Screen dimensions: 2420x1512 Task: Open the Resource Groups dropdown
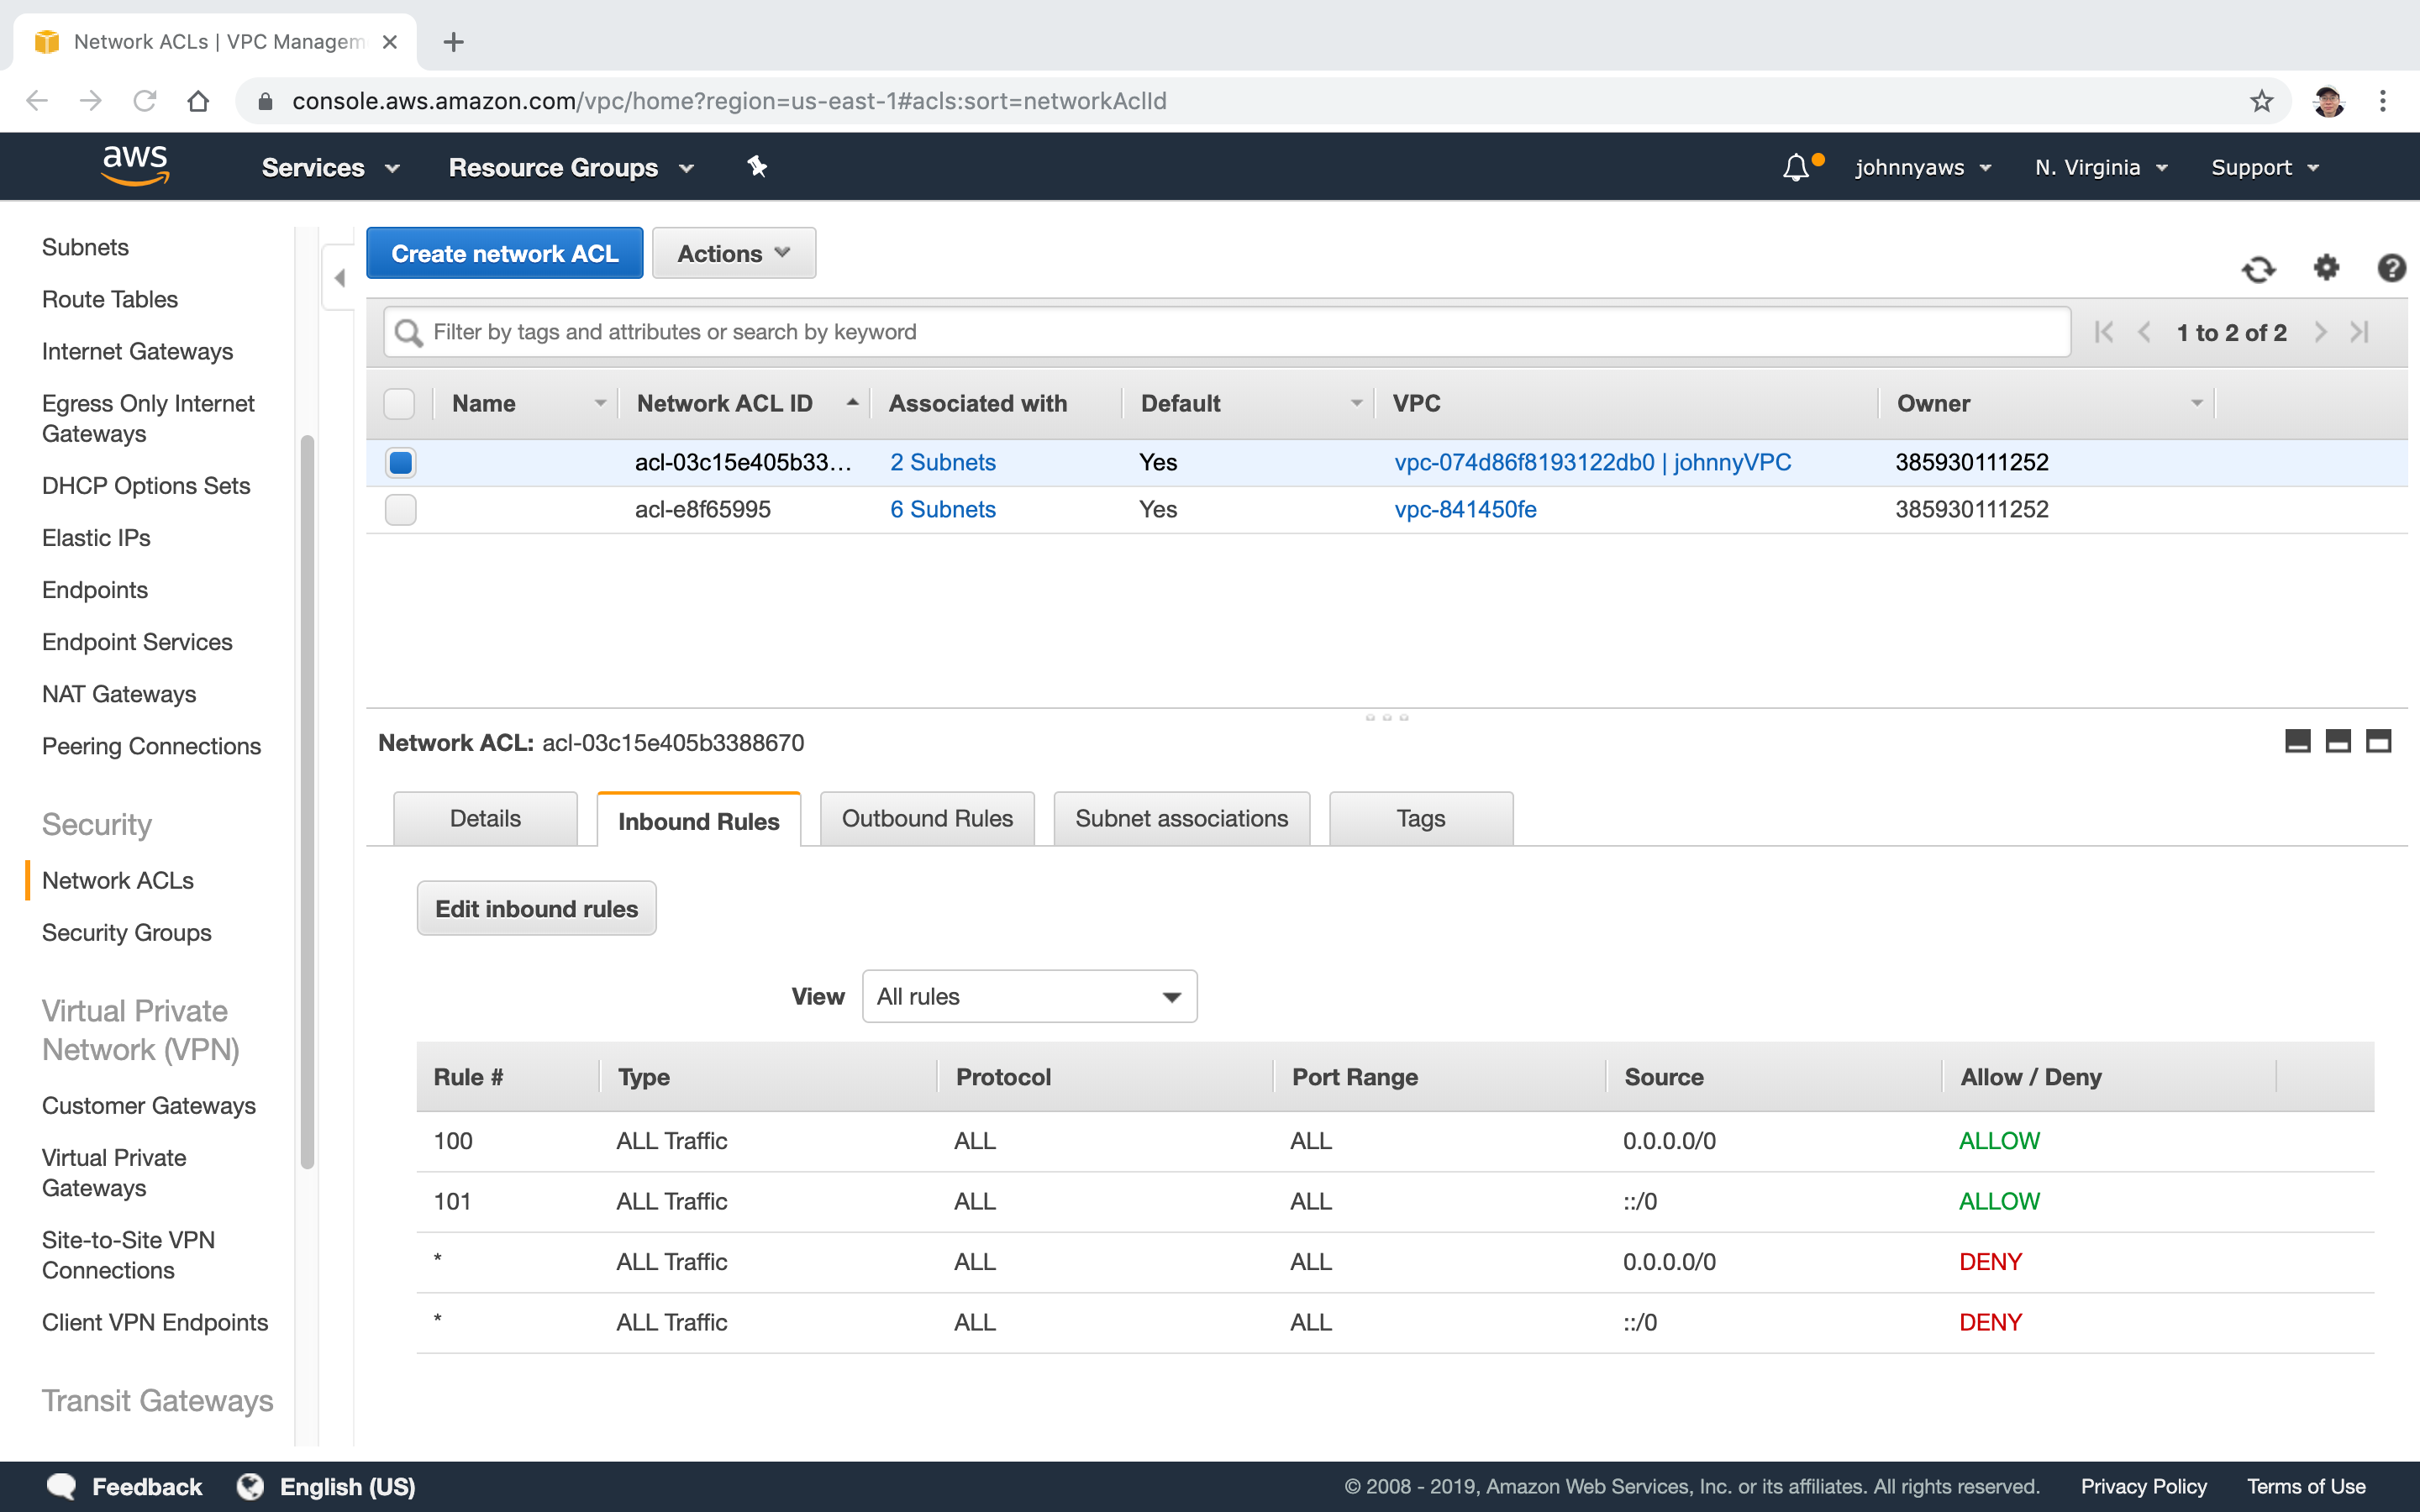pos(571,167)
